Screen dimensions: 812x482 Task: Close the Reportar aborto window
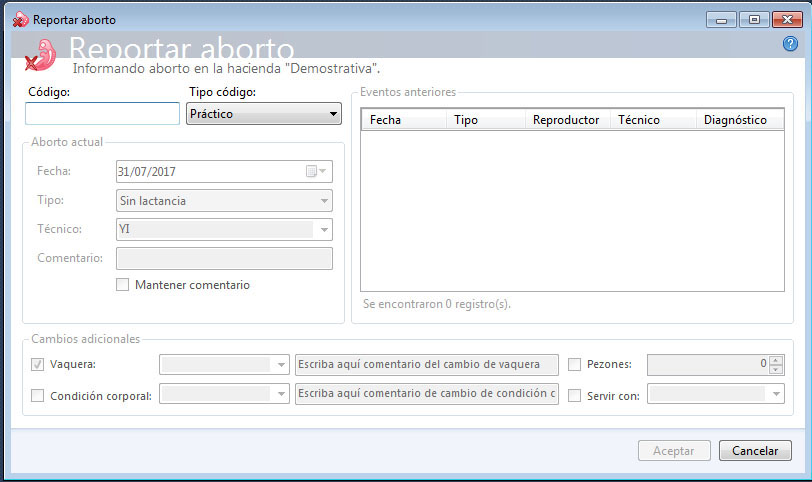pyautogui.click(x=787, y=20)
